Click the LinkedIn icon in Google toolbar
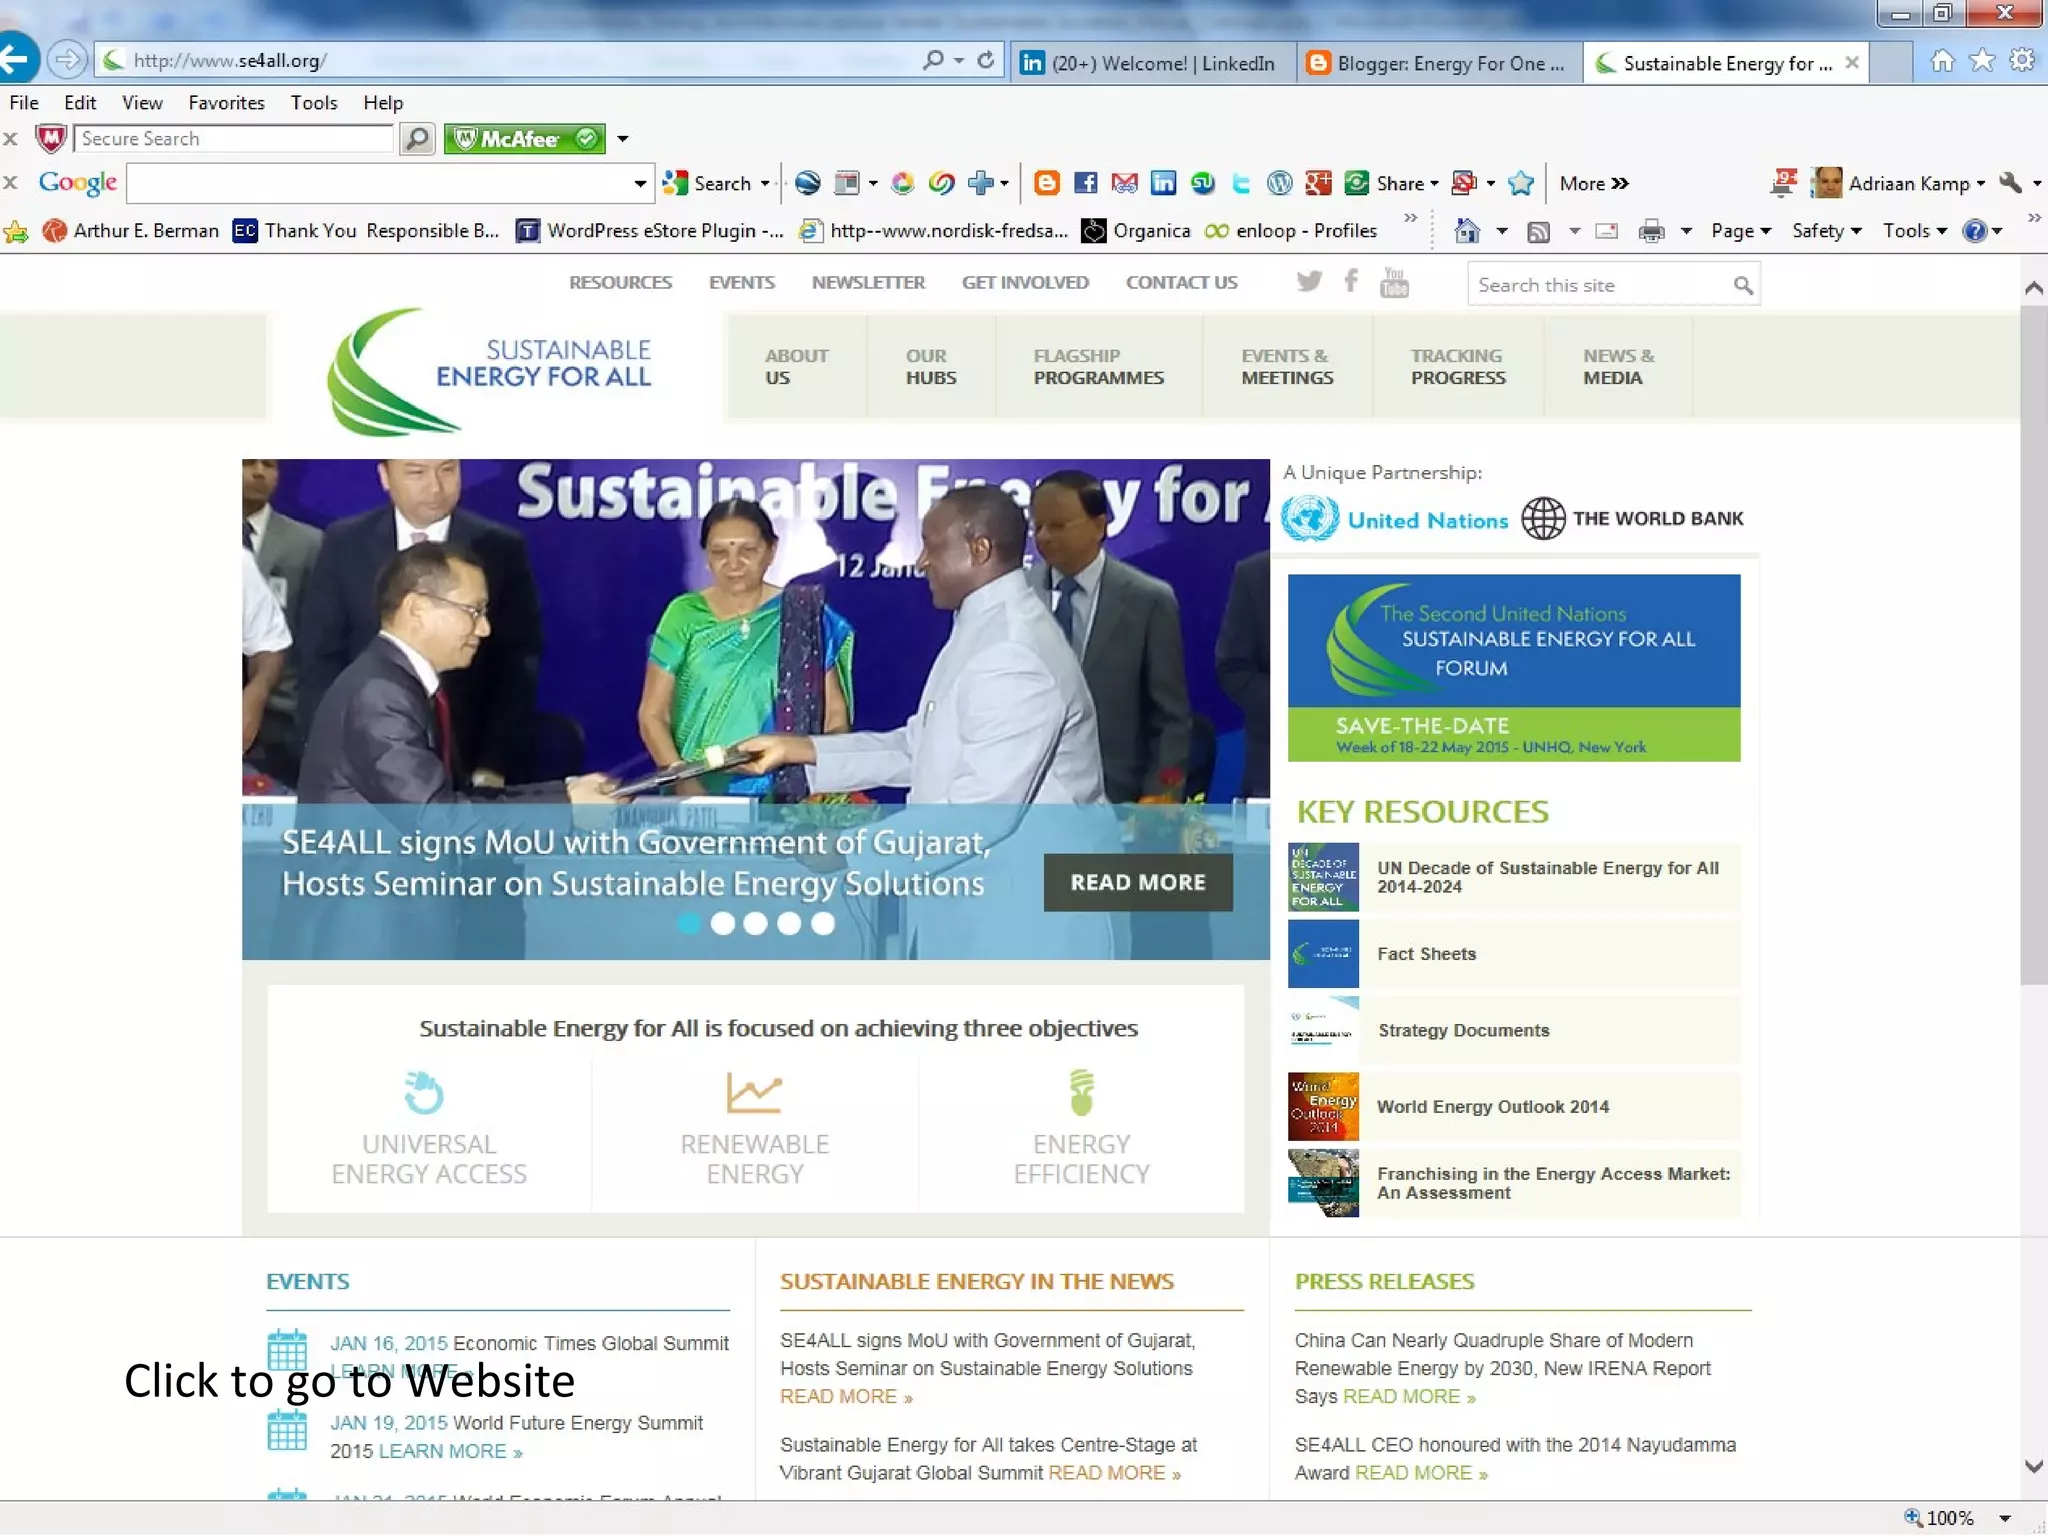This screenshot has width=2048, height=1536. [1163, 183]
